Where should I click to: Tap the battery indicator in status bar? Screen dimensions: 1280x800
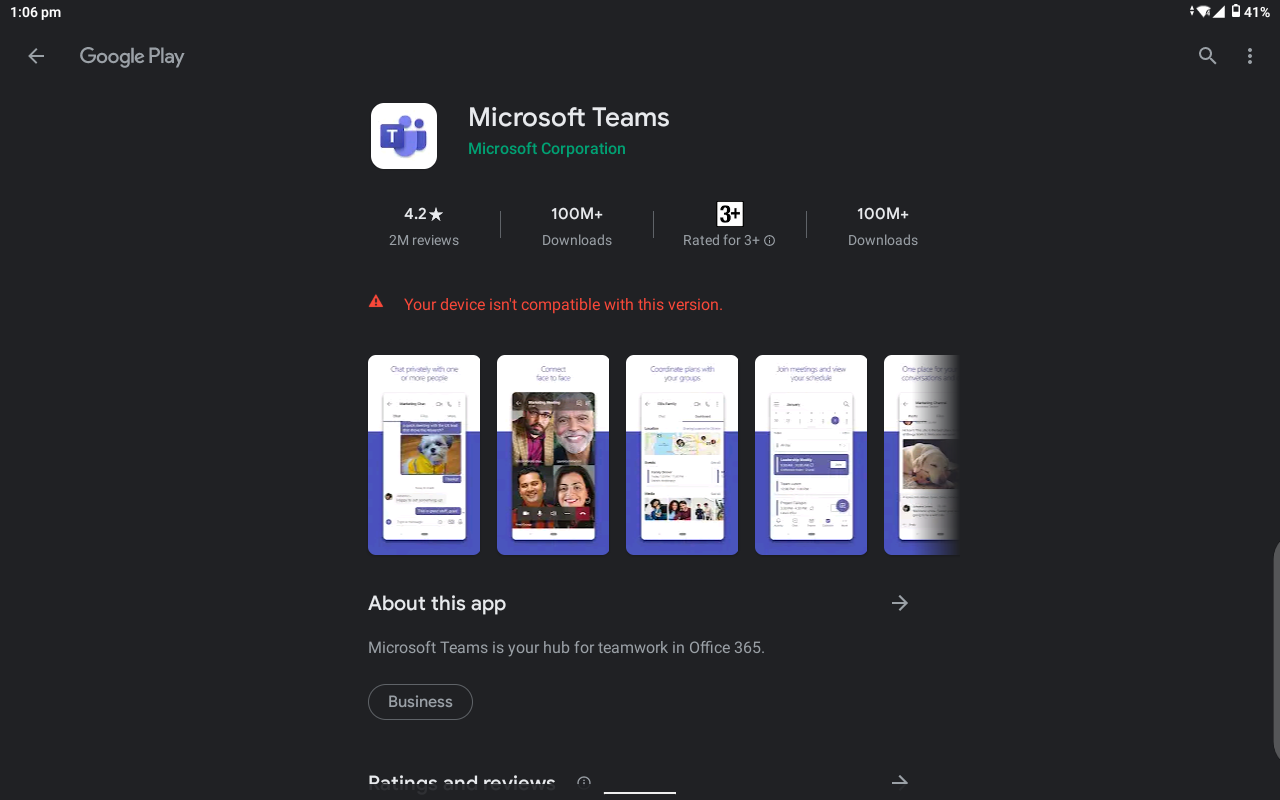(x=1236, y=12)
